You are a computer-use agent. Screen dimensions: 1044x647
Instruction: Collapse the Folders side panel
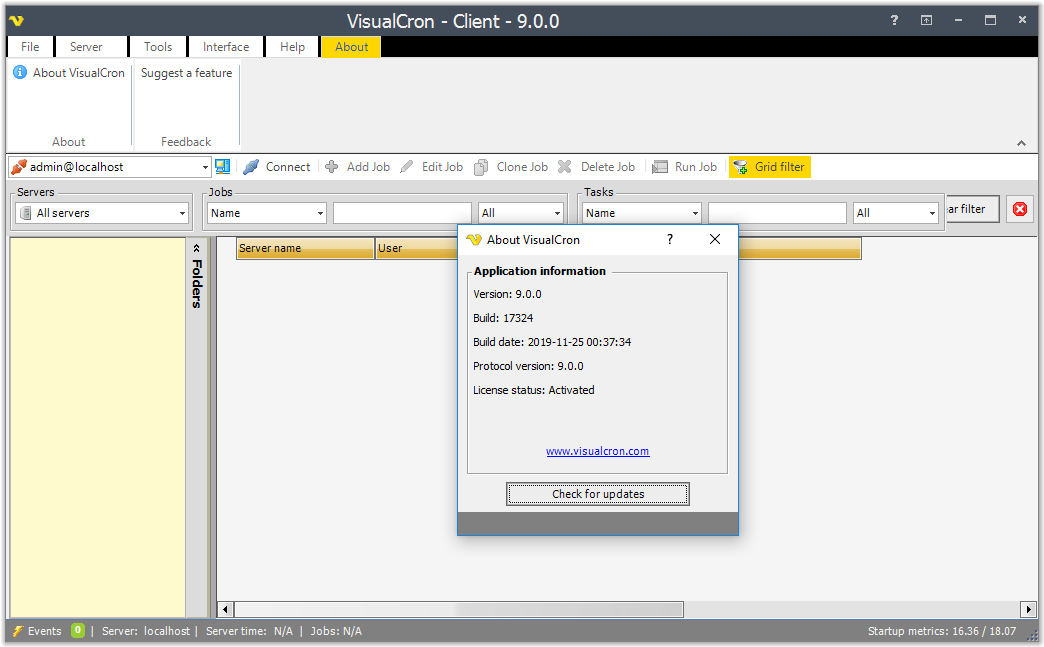[x=197, y=248]
